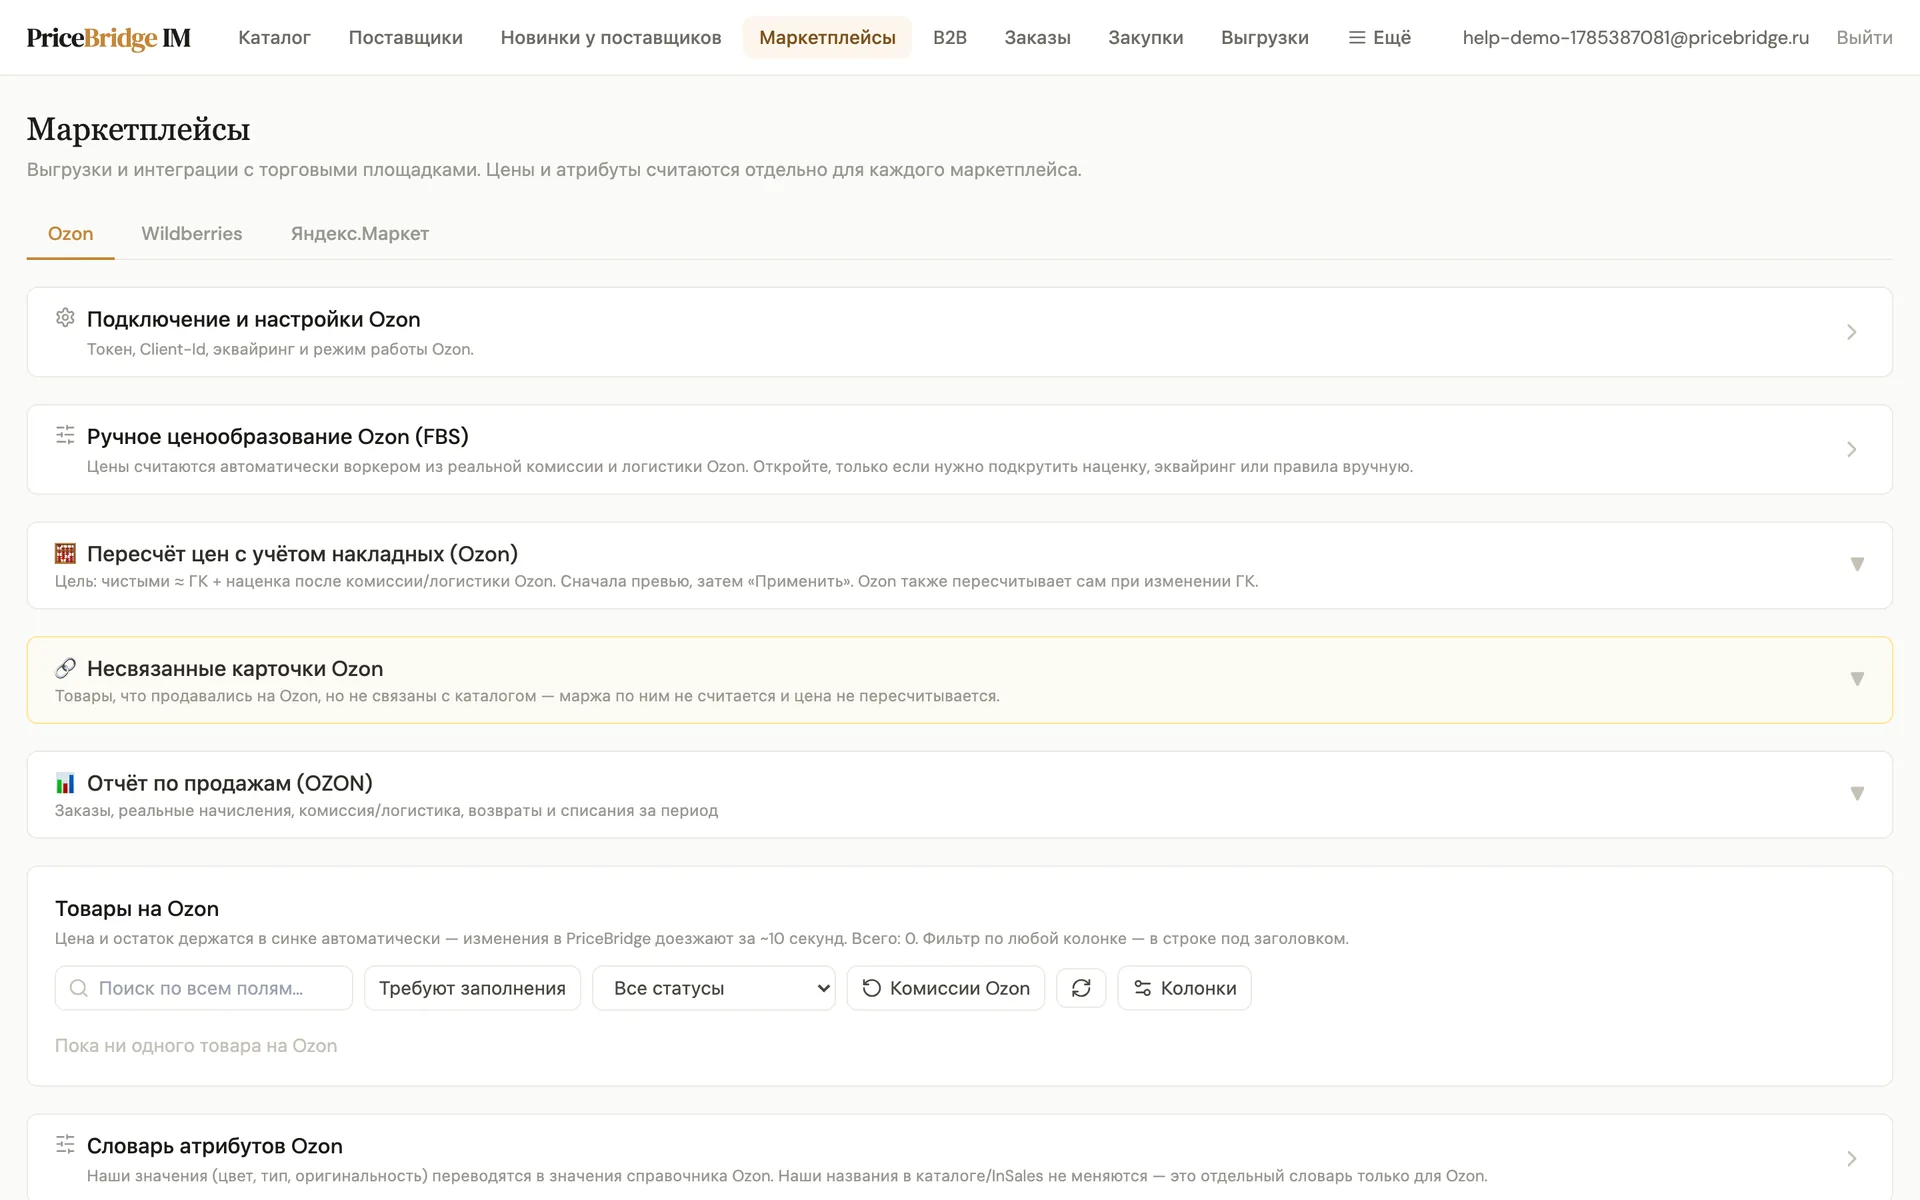Focus the Поиск по всем полям search field
The width and height of the screenshot is (1920, 1200).
click(x=204, y=988)
